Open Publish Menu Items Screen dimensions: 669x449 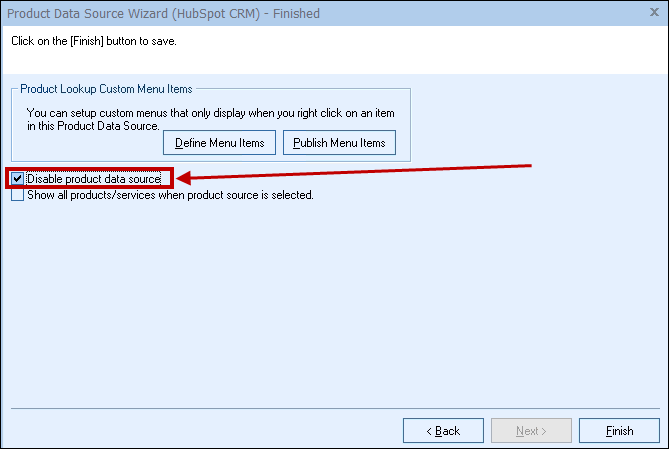339,143
